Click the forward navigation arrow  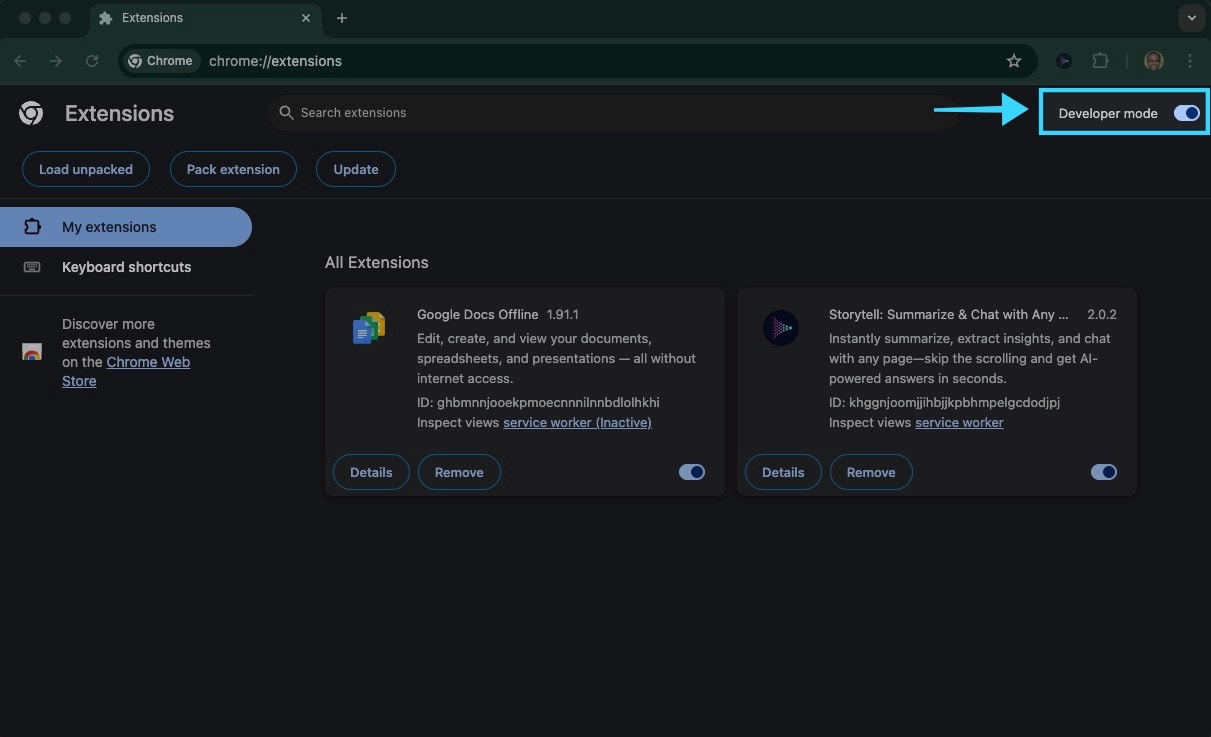pos(56,61)
